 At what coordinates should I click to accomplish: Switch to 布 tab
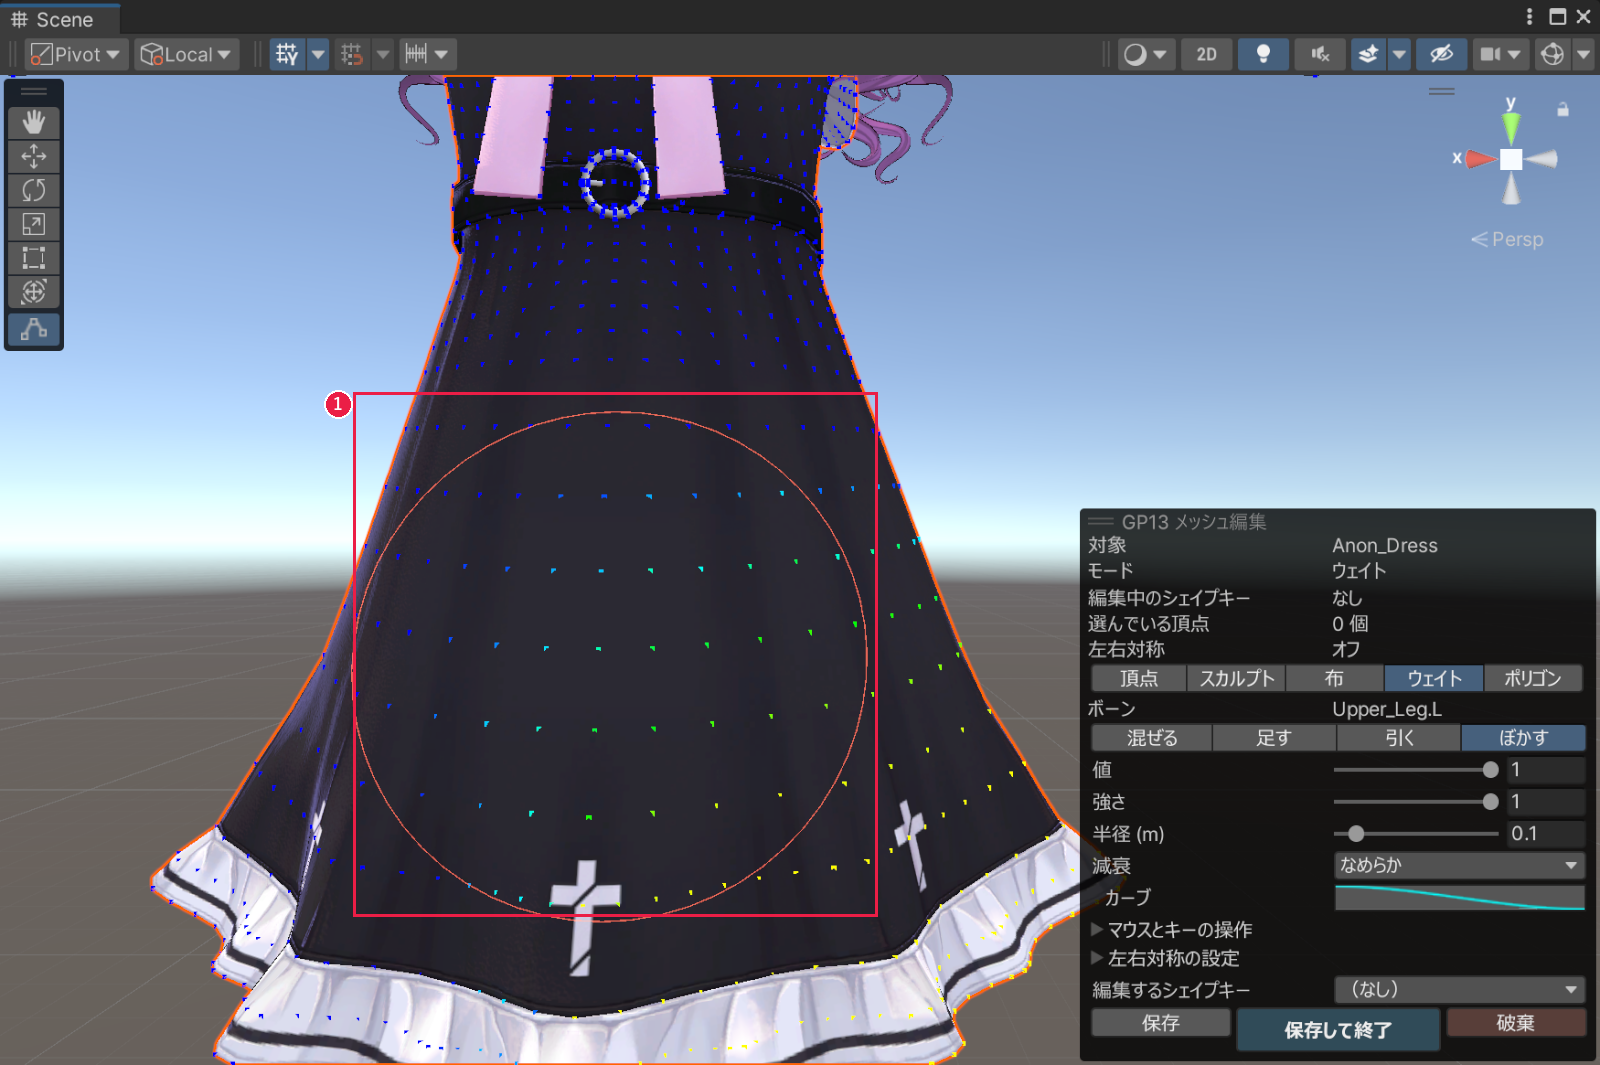[1334, 678]
